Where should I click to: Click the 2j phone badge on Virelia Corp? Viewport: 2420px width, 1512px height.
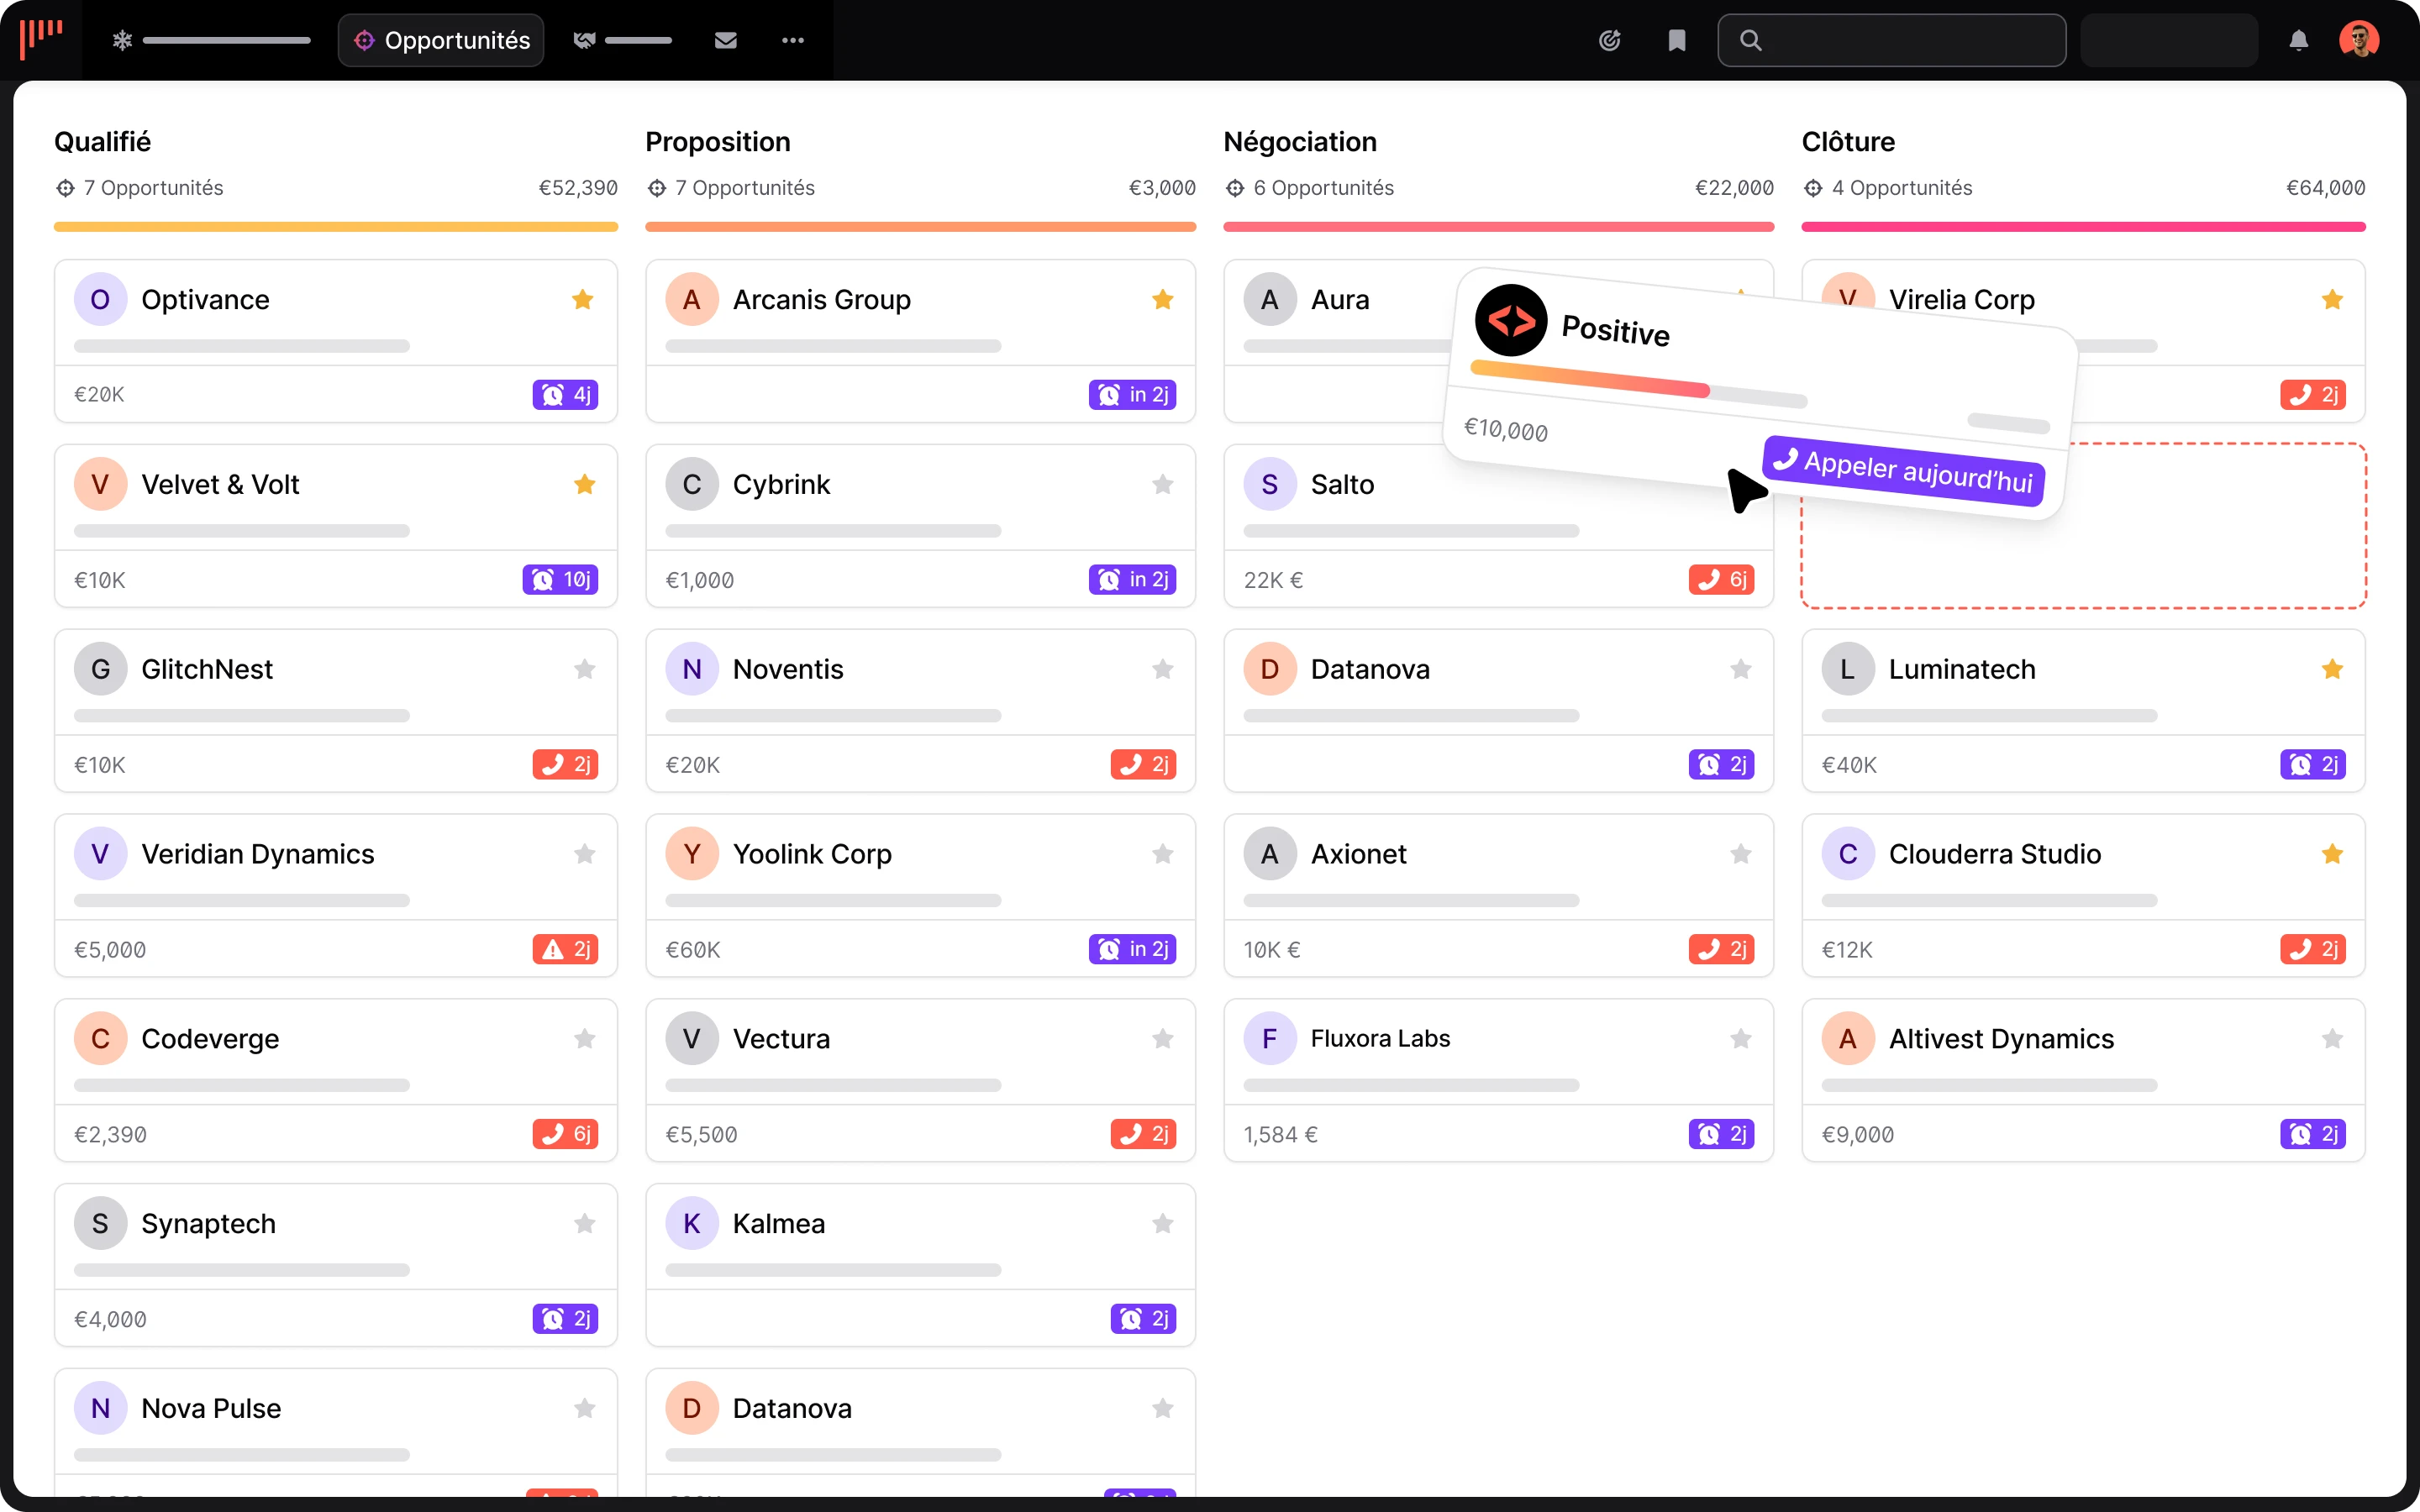click(2313, 394)
